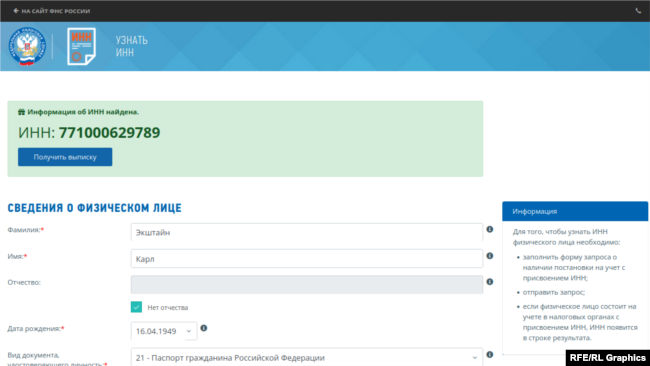Select the ИНН number 771000629789
This screenshot has width=650, height=366.
coord(109,133)
